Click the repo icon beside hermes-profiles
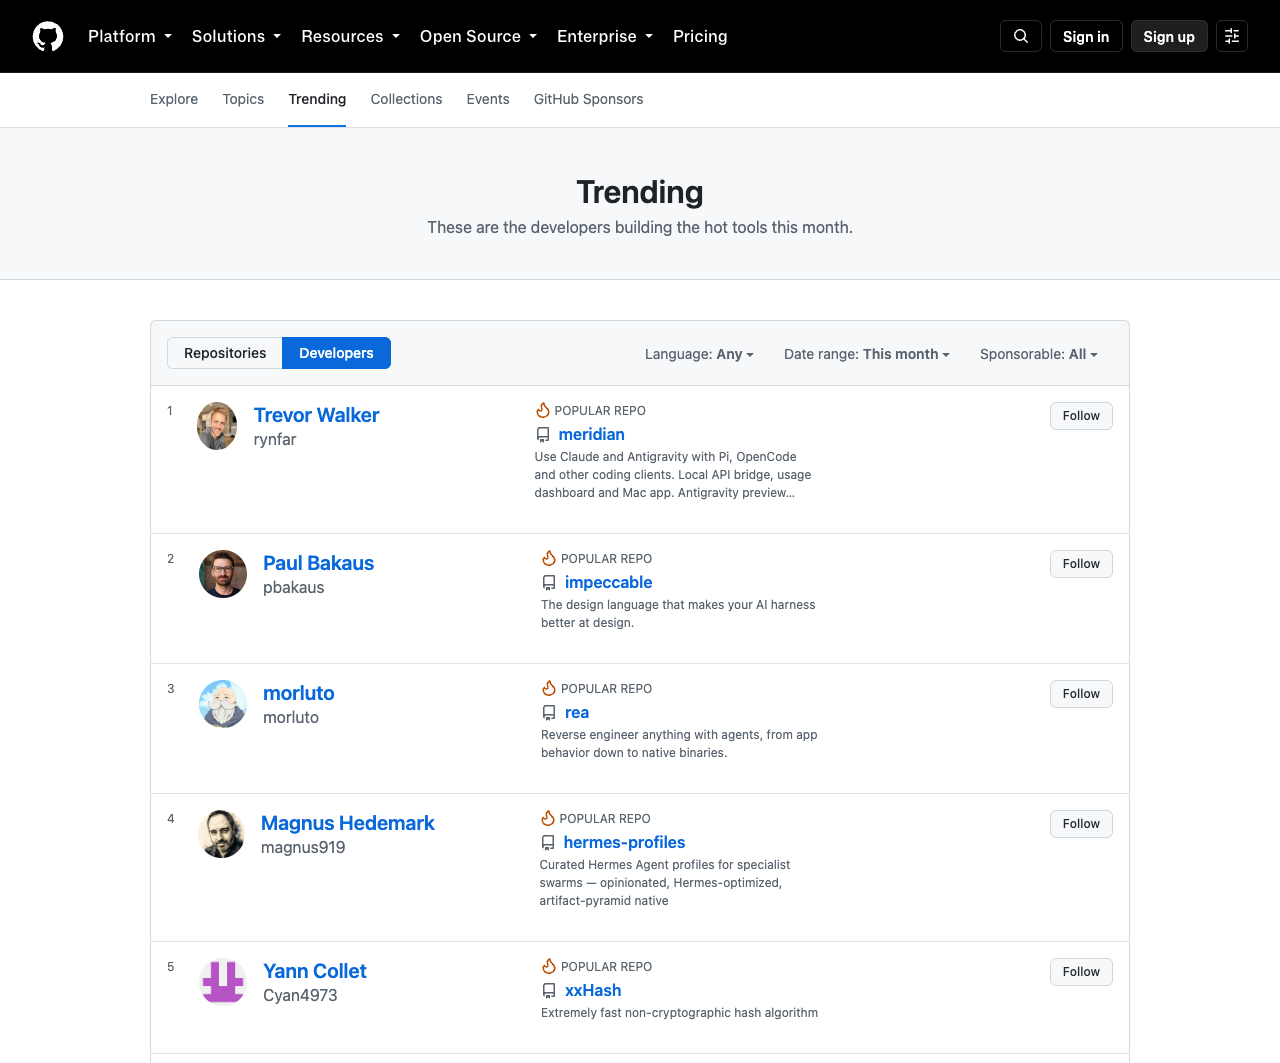1280x1063 pixels. pyautogui.click(x=548, y=843)
